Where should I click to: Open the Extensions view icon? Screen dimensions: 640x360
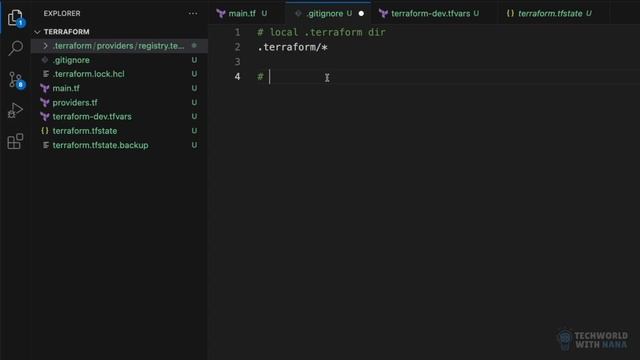point(16,141)
